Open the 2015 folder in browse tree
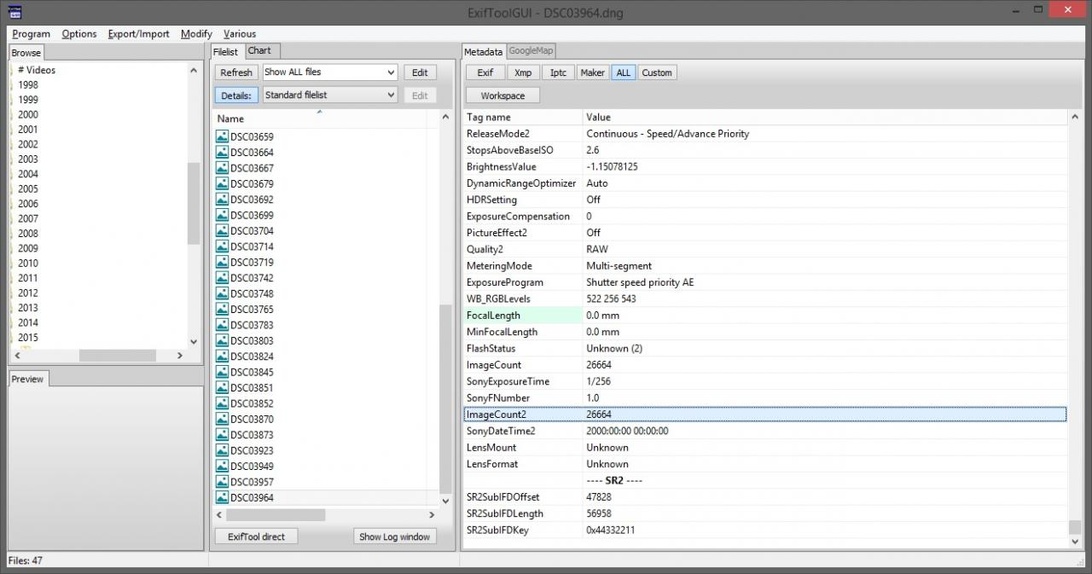 (28, 338)
